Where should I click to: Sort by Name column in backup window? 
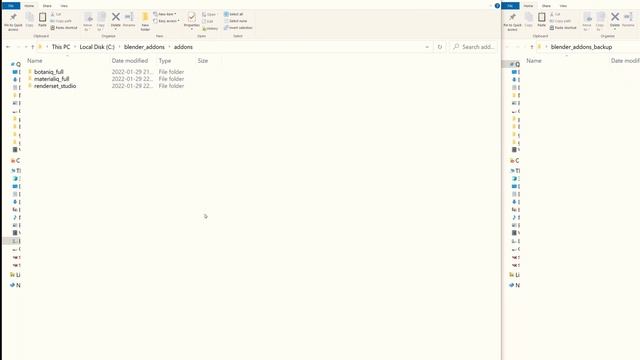(534, 60)
